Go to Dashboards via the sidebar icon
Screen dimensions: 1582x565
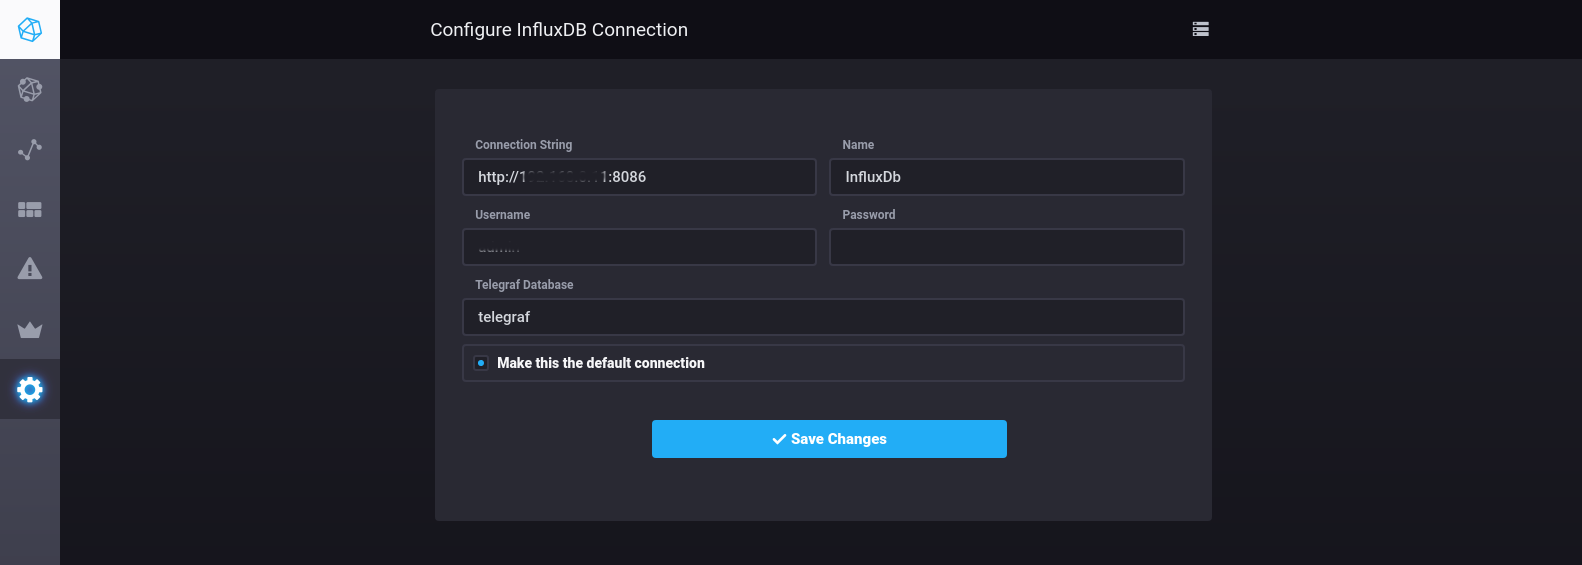pos(30,210)
